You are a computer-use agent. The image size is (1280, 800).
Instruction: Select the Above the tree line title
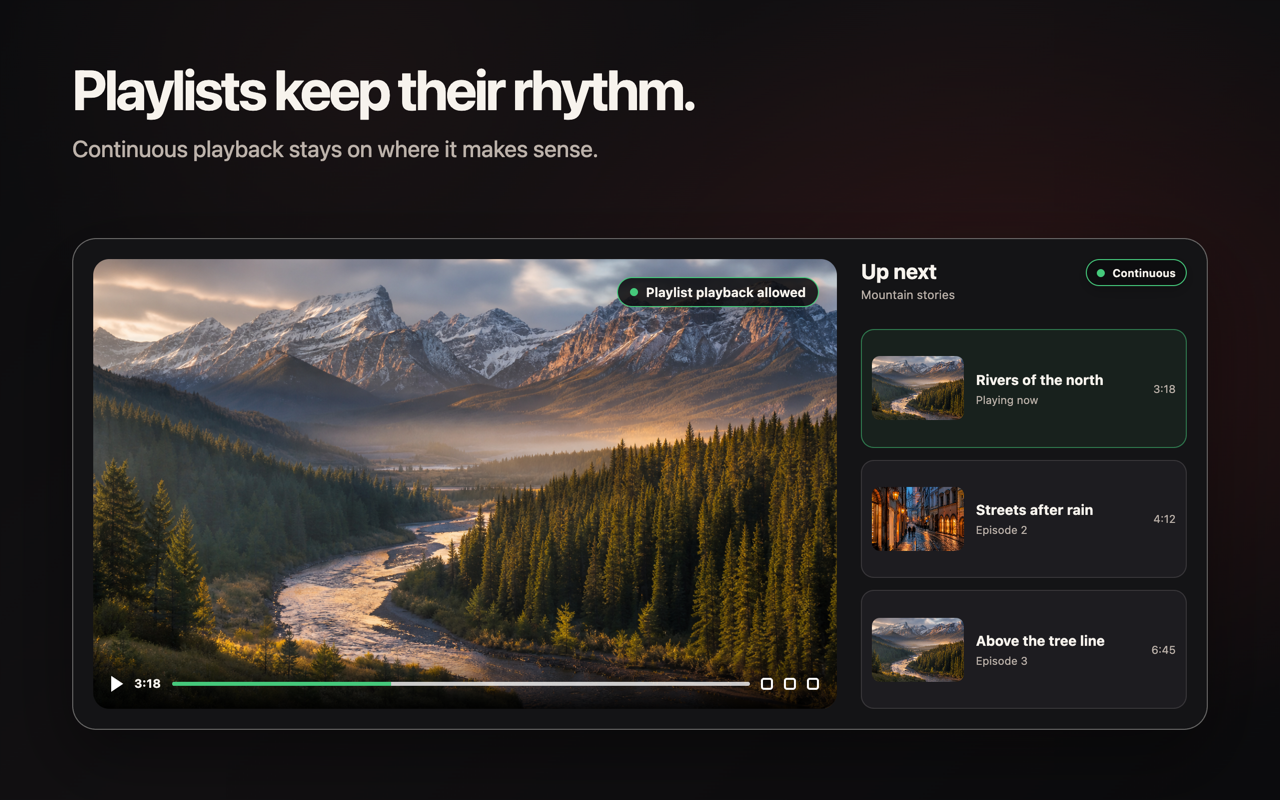click(1040, 641)
